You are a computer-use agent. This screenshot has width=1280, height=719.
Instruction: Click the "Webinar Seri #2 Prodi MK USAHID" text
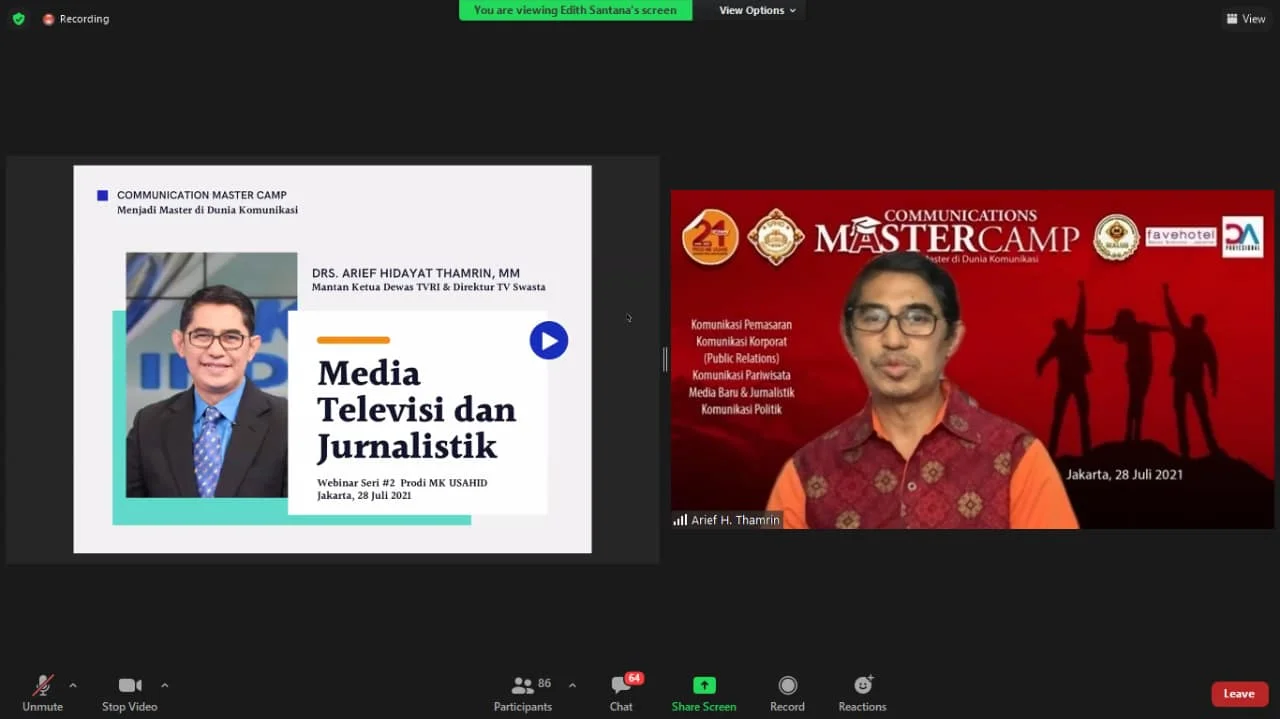(402, 483)
